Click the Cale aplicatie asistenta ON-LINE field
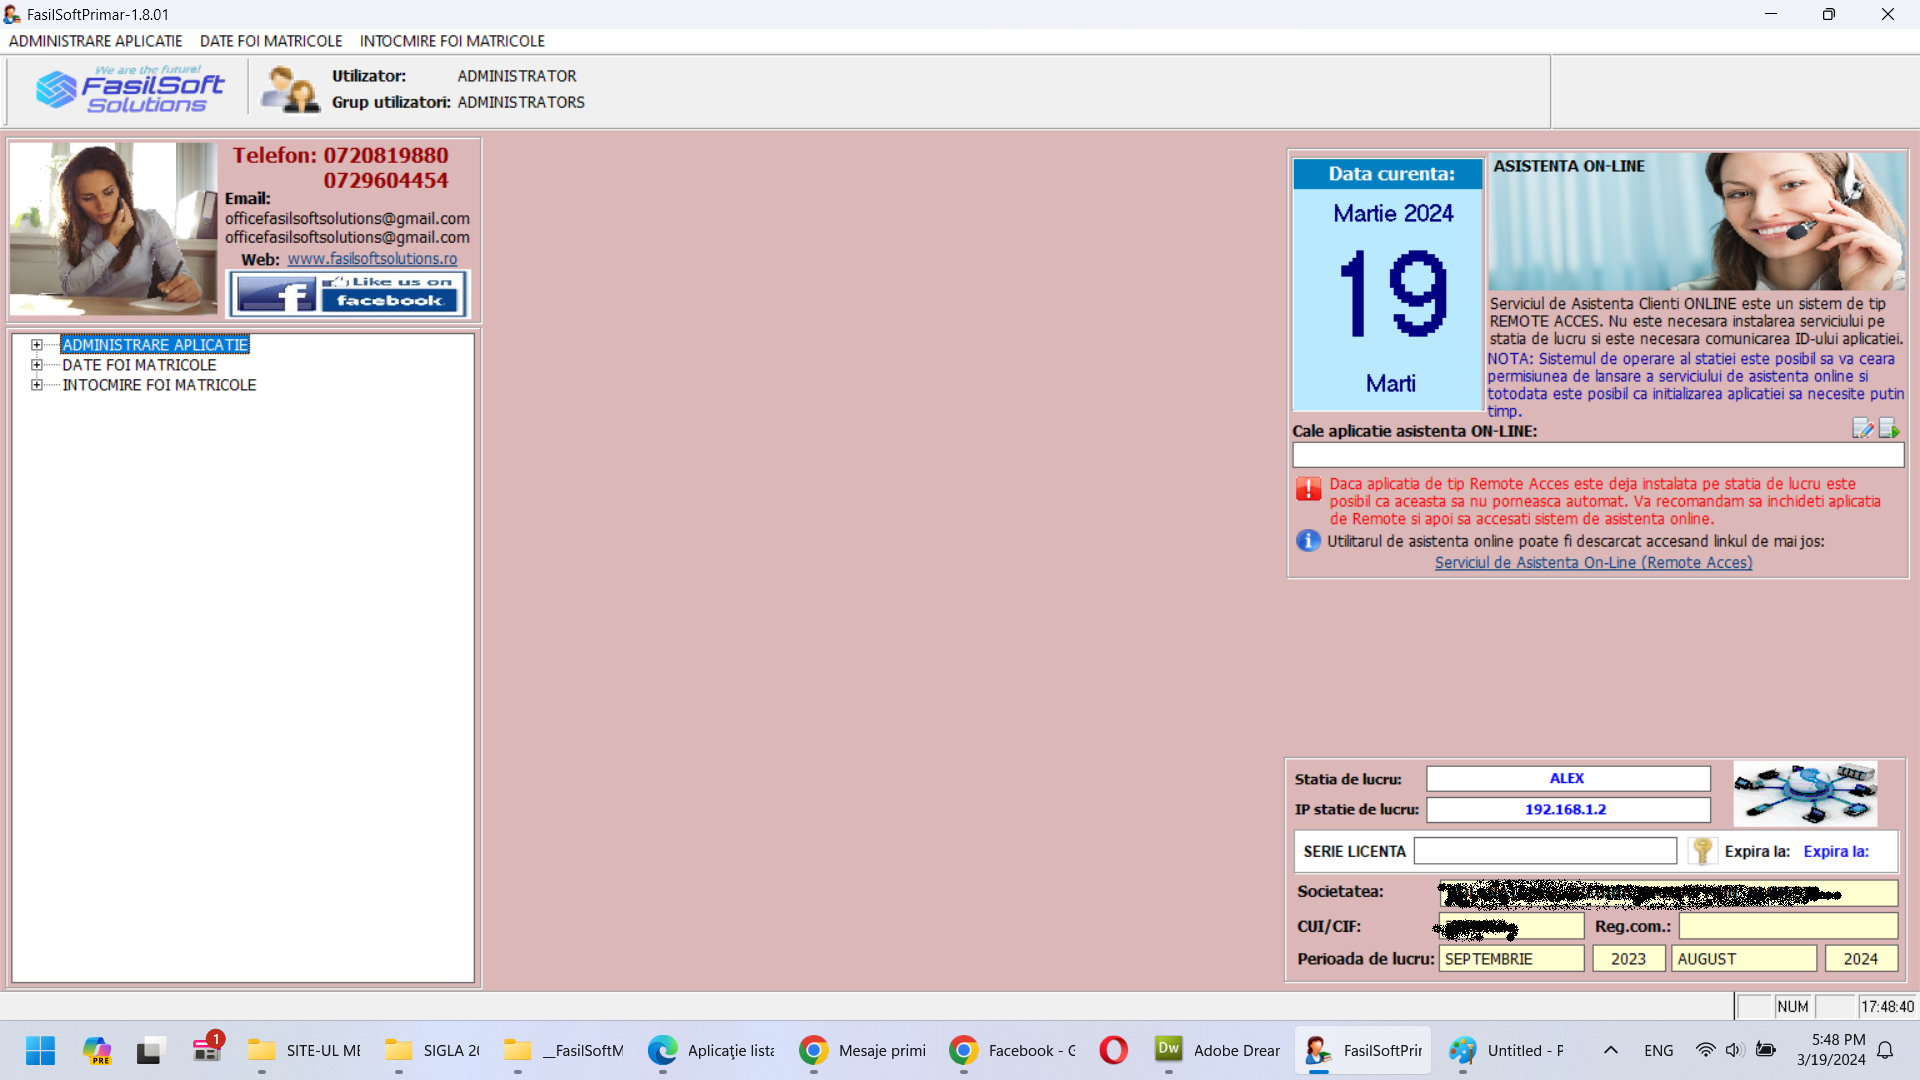This screenshot has height=1080, width=1920. [1597, 455]
